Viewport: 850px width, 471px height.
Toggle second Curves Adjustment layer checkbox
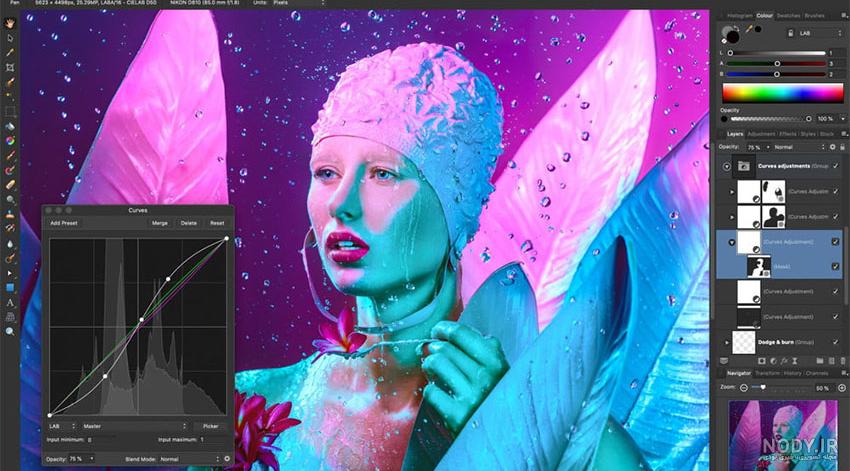pyautogui.click(x=835, y=216)
